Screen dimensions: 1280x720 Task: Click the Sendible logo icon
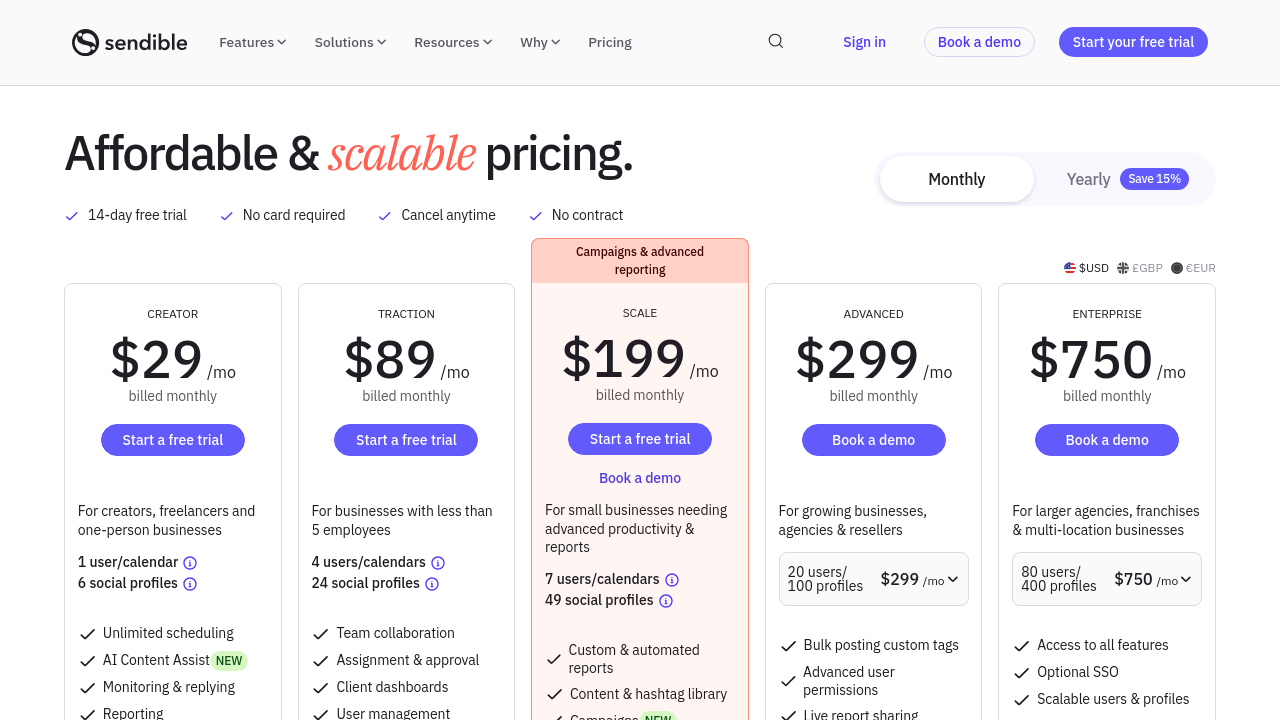(86, 42)
